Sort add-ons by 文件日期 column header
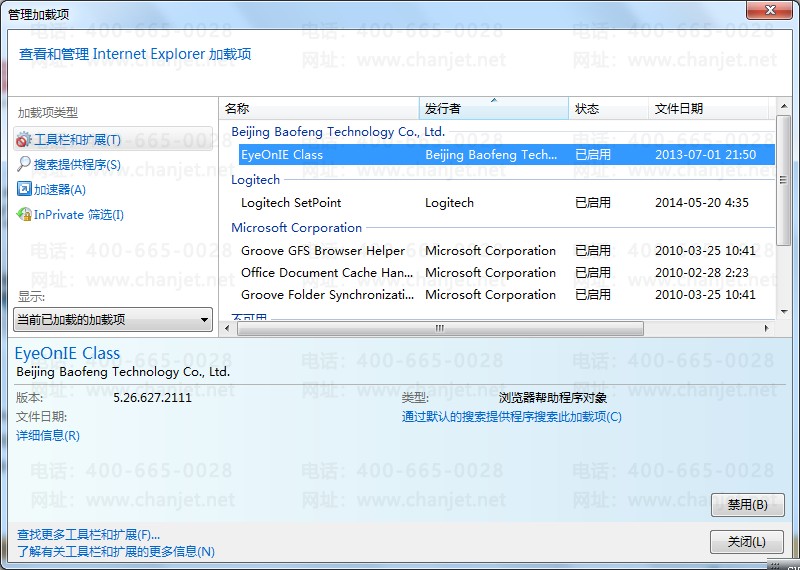 (708, 108)
